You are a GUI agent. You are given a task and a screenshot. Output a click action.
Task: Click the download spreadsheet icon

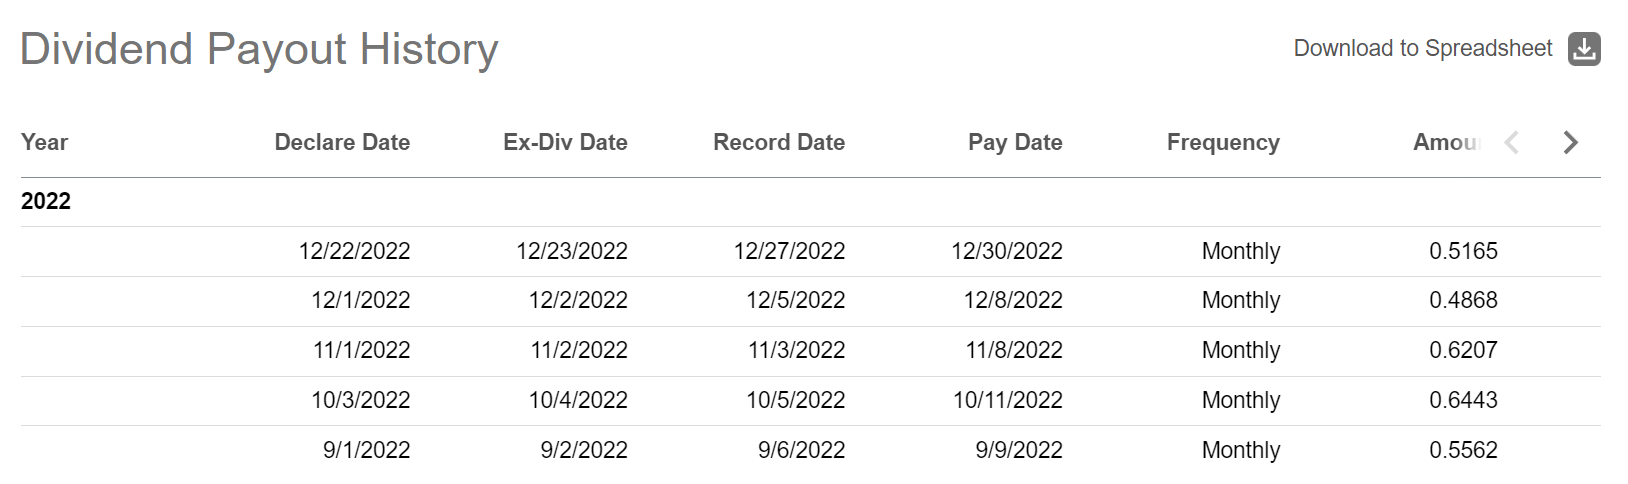(1584, 49)
